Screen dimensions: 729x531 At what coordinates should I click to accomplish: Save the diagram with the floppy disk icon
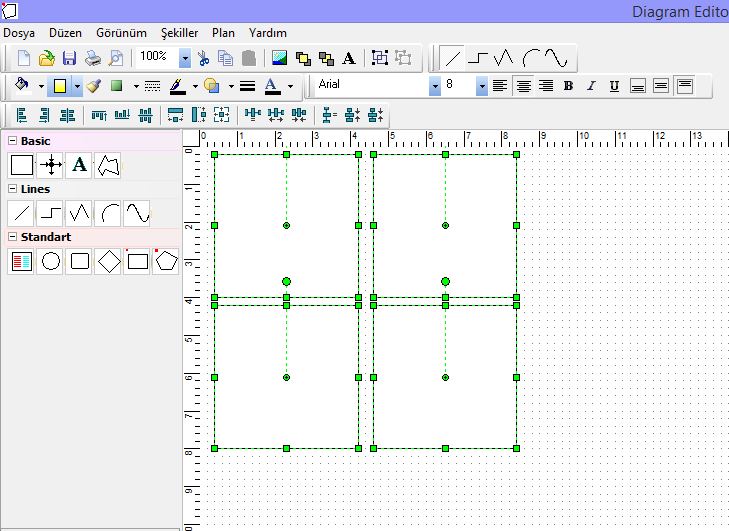[69, 58]
